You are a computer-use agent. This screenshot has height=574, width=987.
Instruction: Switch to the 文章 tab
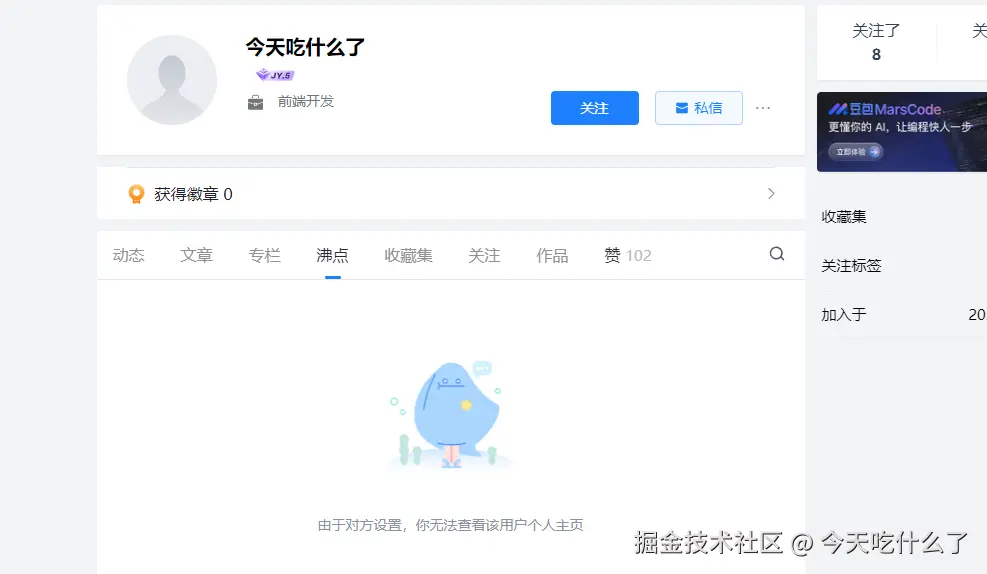(x=196, y=255)
